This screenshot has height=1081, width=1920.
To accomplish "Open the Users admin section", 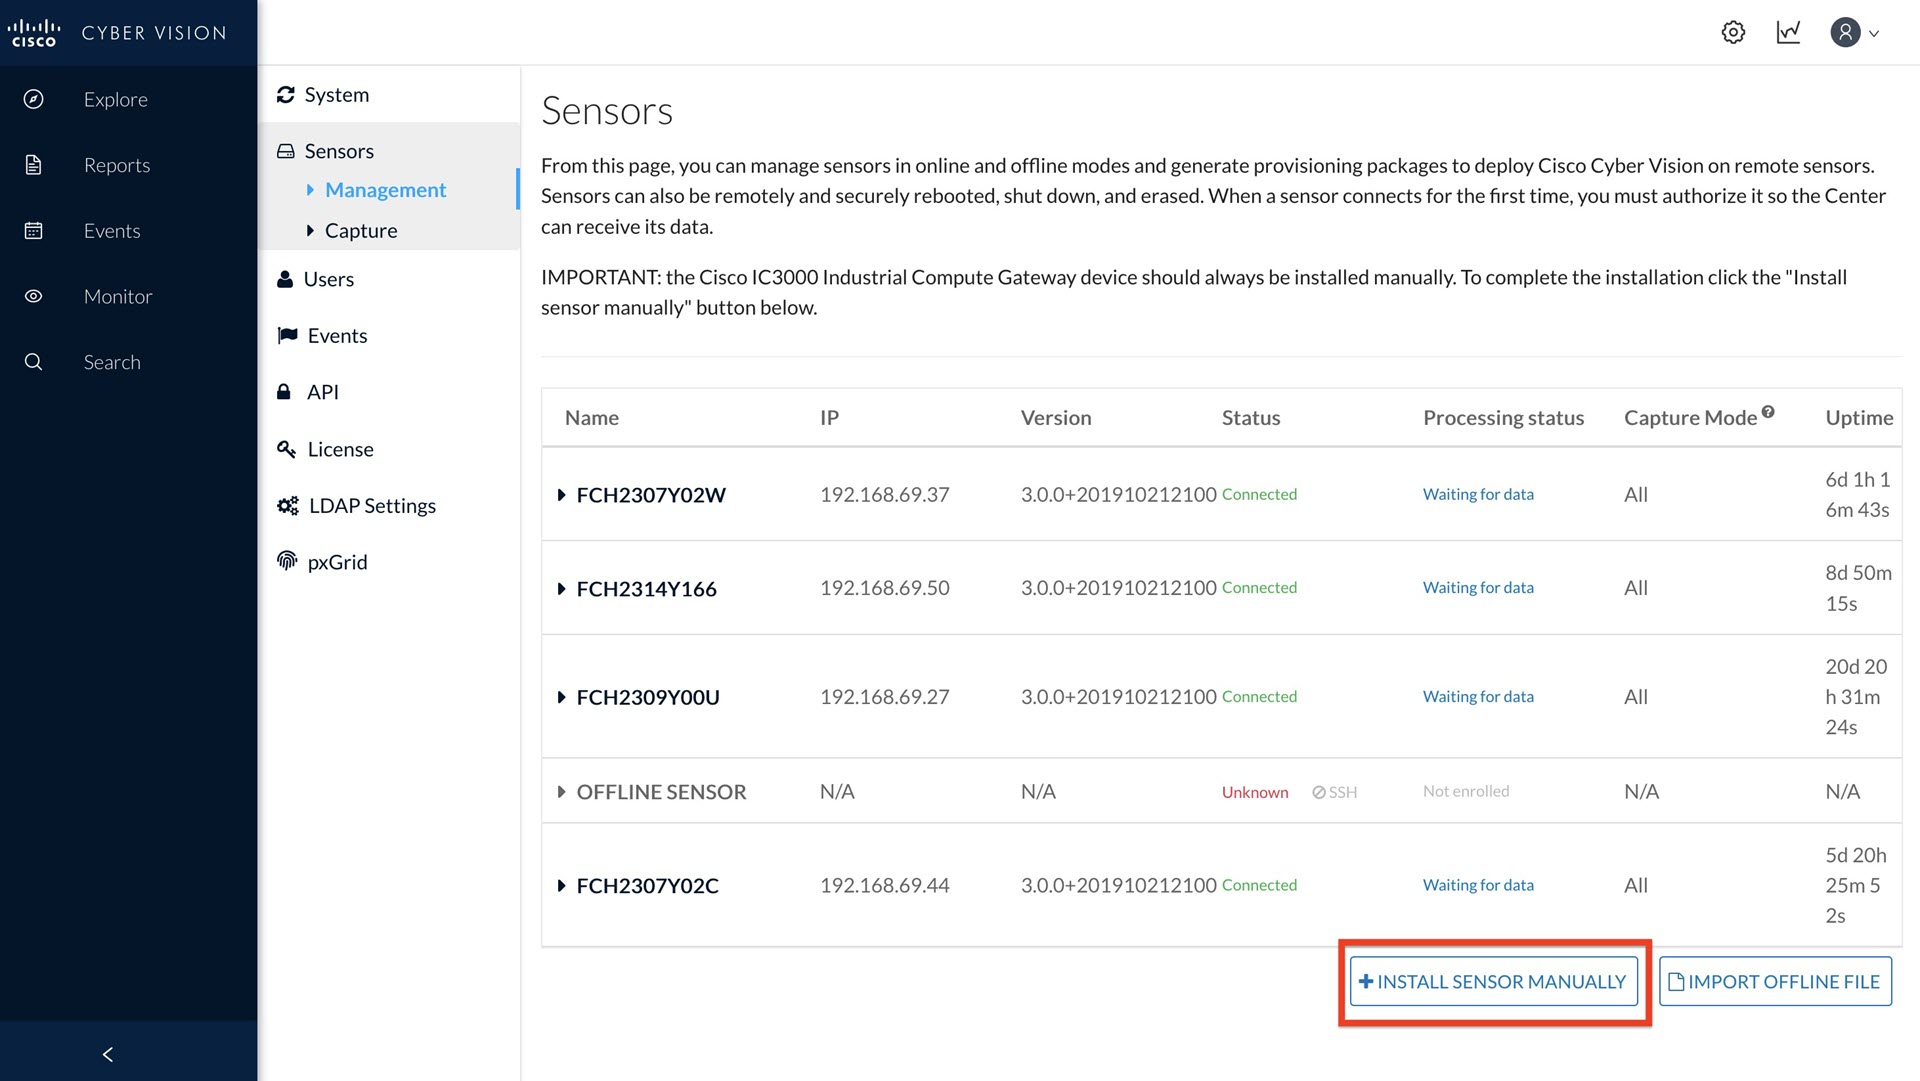I will (x=329, y=279).
